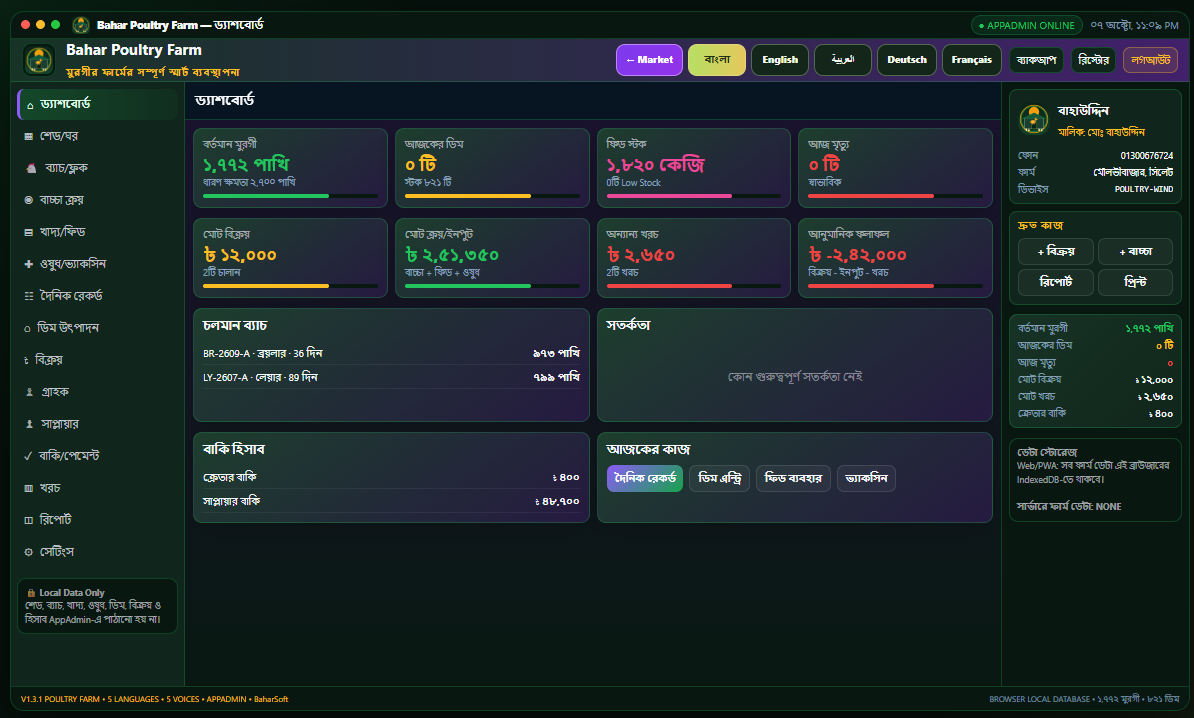Click the আজ মৃত্যু ০ টি card
The image size is (1194, 718).
tap(896, 168)
